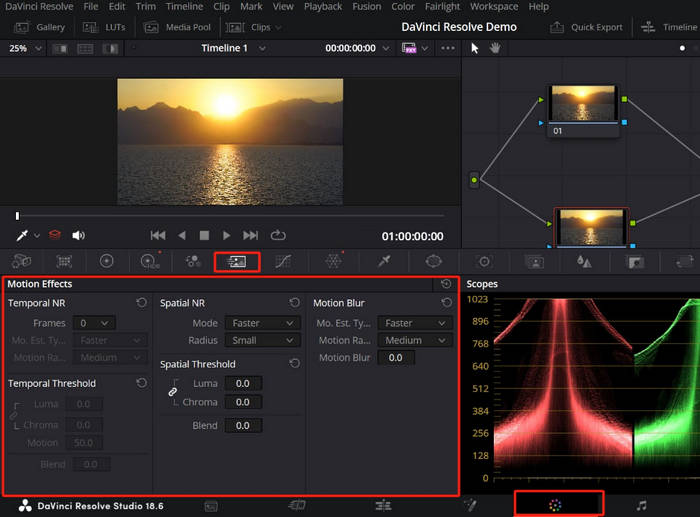Select the Qualifier eyedropper palette icon

pyautogui.click(x=384, y=261)
